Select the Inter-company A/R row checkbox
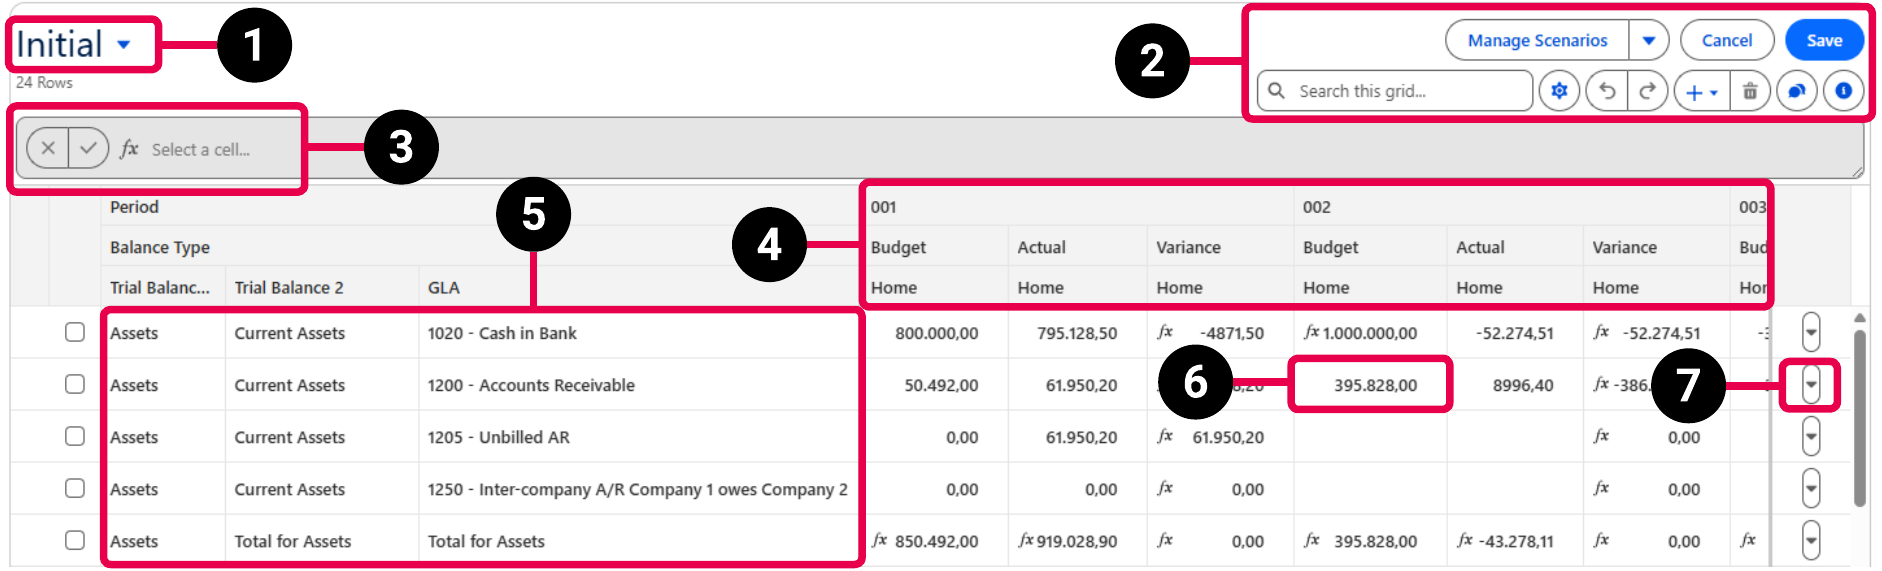This screenshot has width=1882, height=571. click(75, 488)
